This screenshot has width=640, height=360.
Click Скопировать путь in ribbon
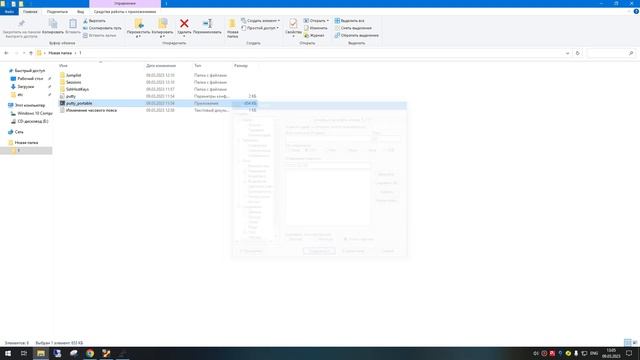[102, 28]
